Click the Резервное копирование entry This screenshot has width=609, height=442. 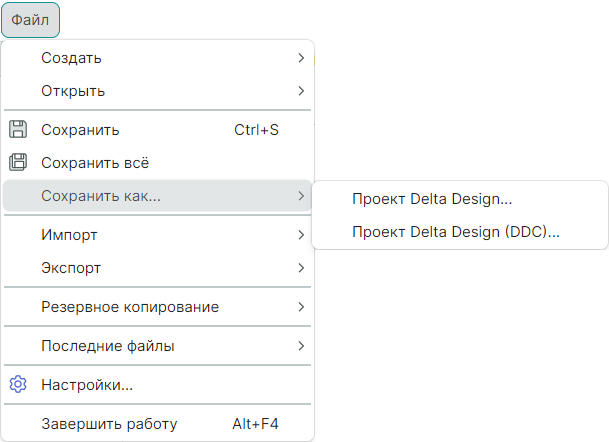click(x=129, y=307)
